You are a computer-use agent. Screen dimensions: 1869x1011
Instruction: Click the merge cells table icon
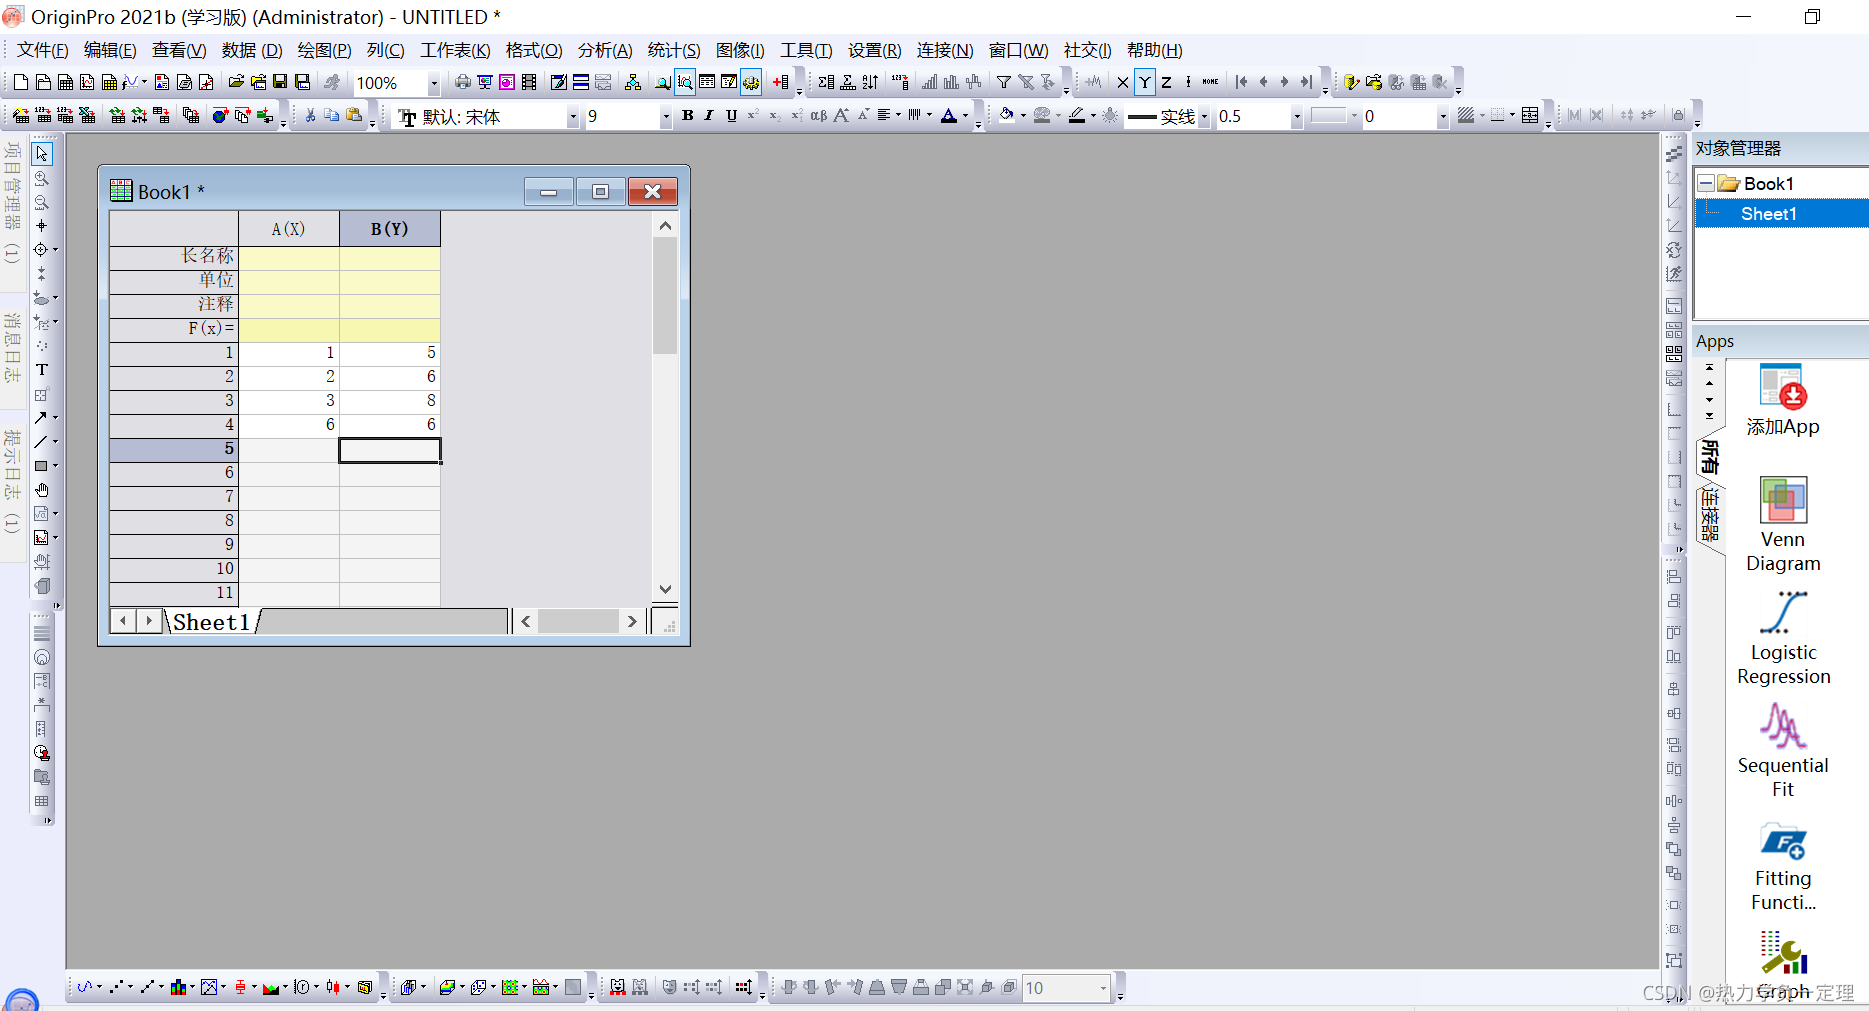click(x=1530, y=116)
